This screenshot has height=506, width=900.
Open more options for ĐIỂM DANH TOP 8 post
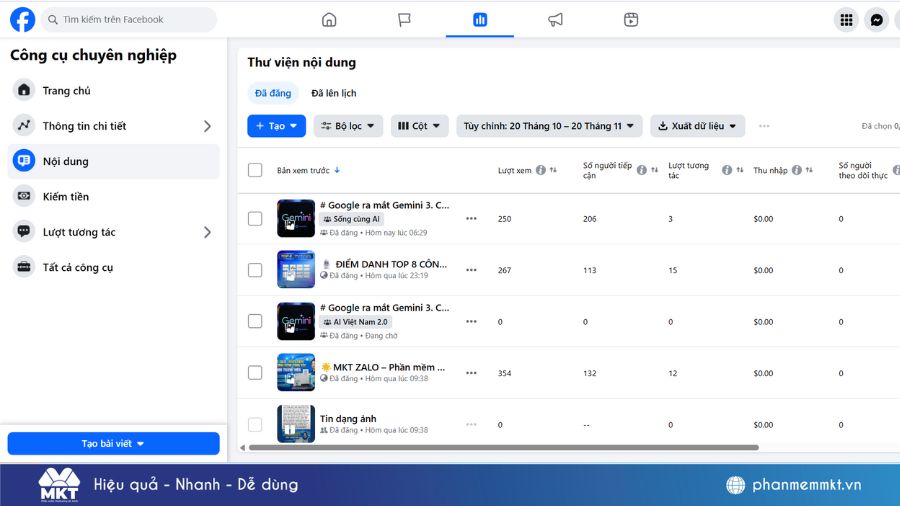pyautogui.click(x=471, y=270)
